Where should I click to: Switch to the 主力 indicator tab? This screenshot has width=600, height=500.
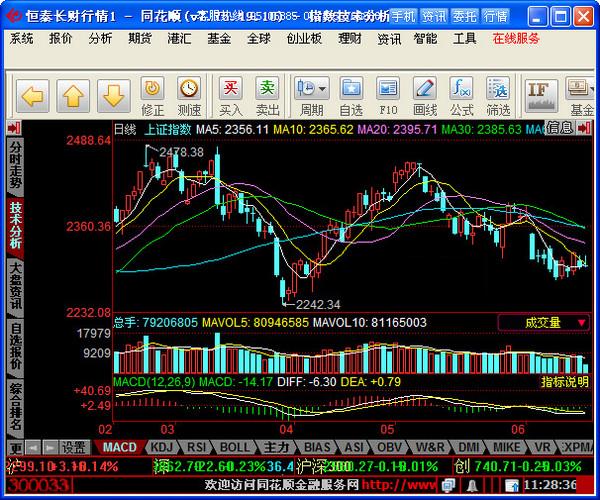click(x=276, y=447)
